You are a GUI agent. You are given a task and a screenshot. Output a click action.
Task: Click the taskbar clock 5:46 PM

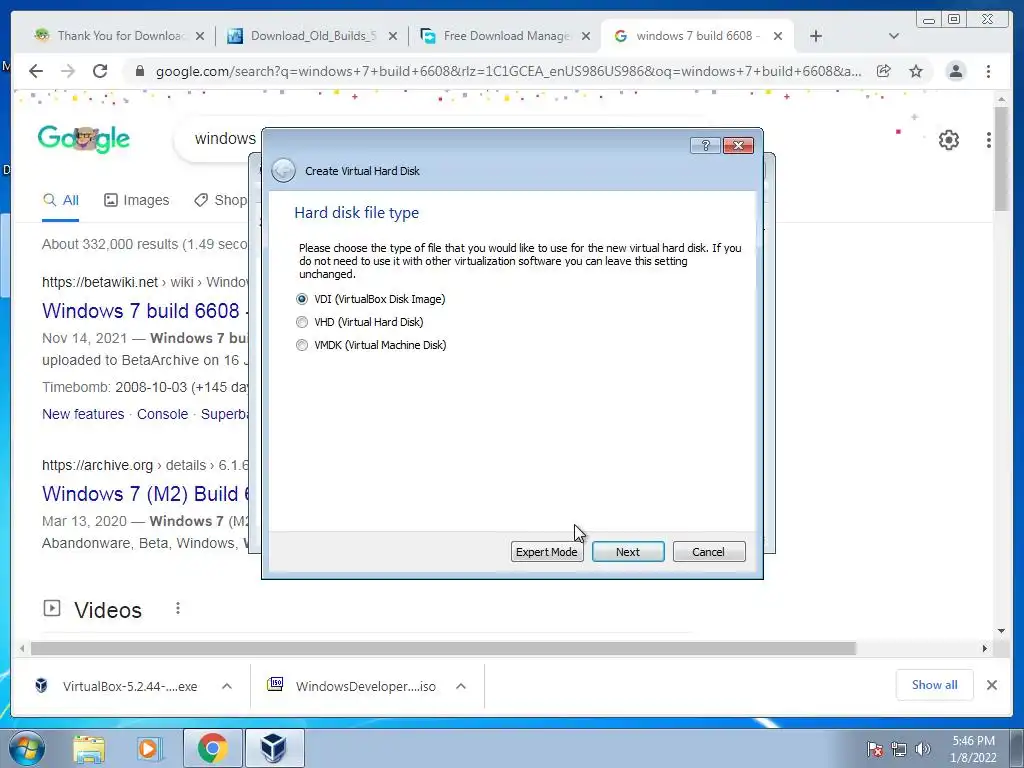973,749
